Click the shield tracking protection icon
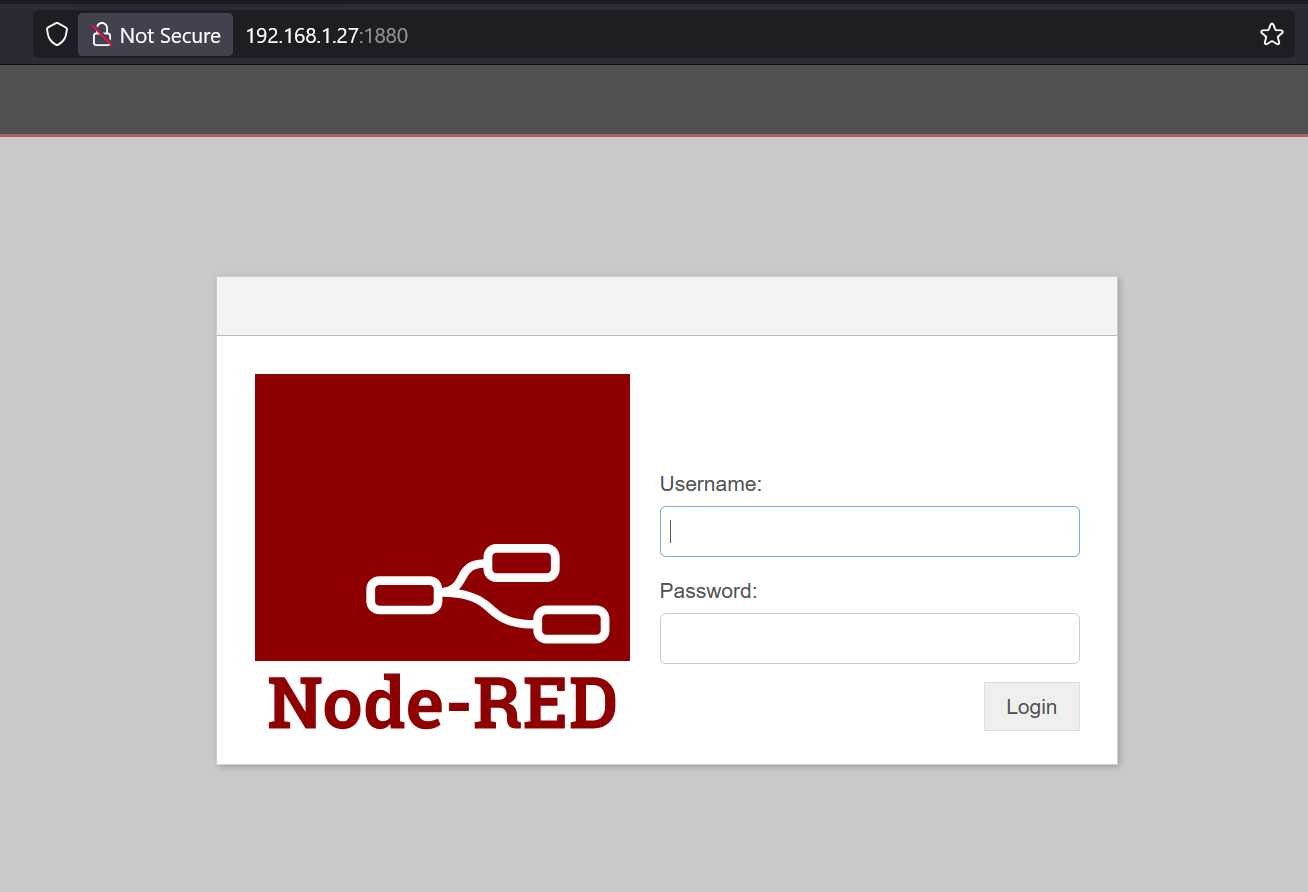Screen dimensions: 1308x892 (x=57, y=35)
